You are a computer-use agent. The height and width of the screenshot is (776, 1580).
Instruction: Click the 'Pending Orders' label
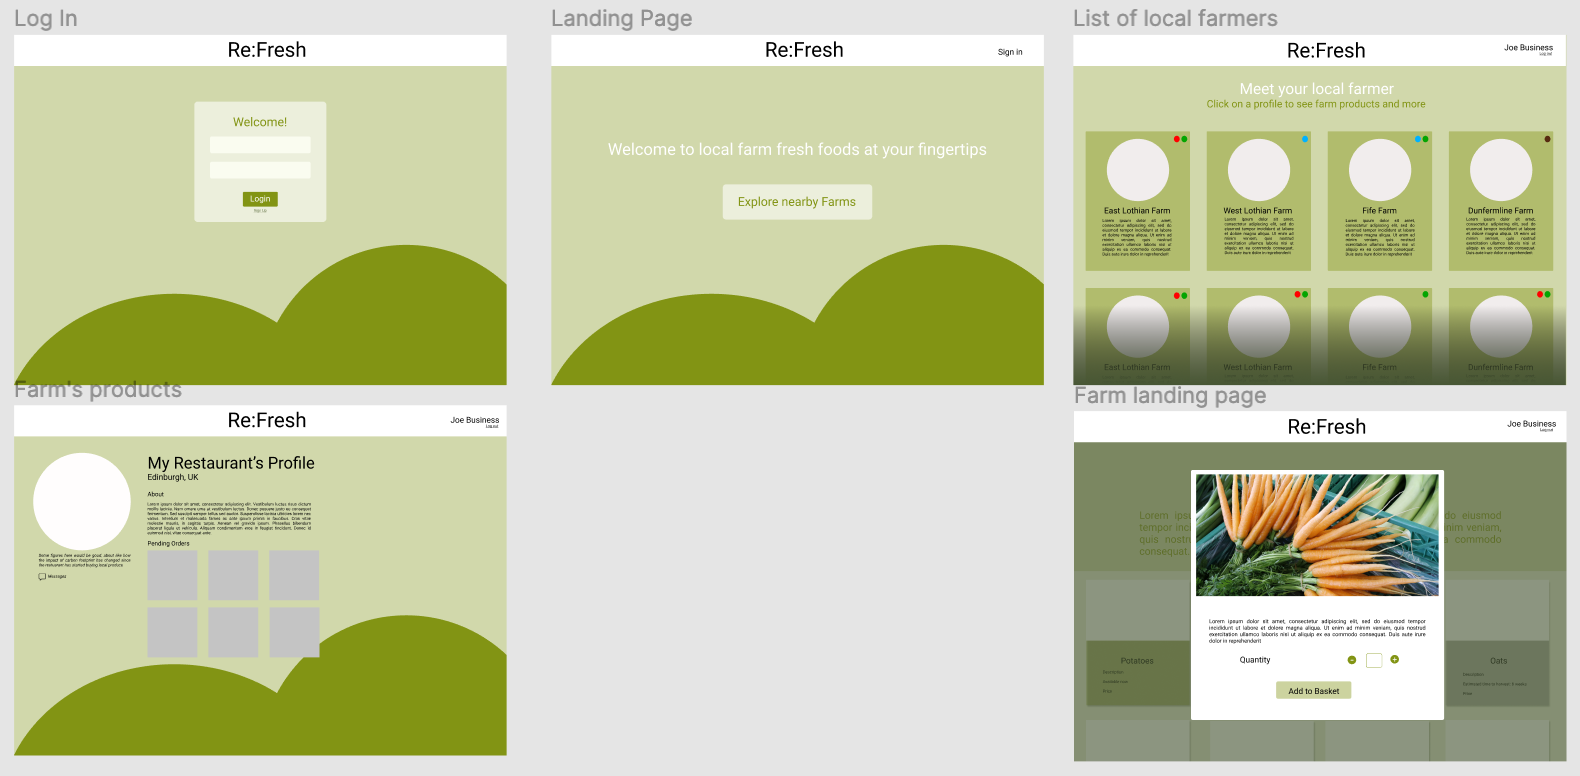[169, 544]
